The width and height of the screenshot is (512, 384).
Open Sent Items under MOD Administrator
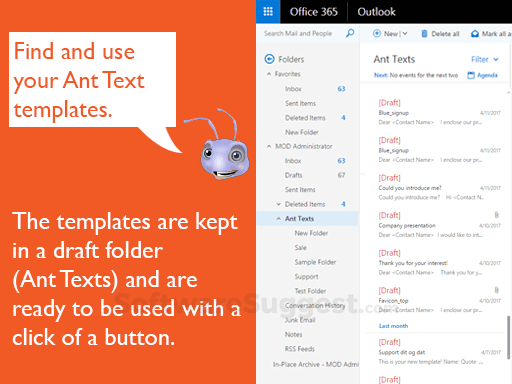tap(300, 190)
